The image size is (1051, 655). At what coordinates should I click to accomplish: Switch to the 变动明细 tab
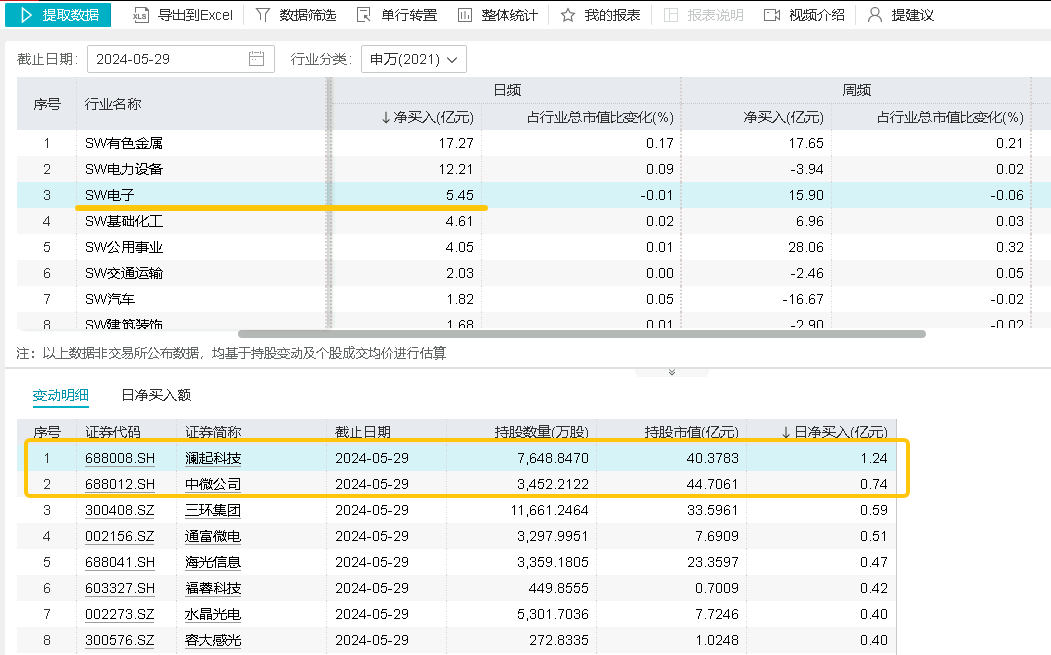pyautogui.click(x=60, y=395)
